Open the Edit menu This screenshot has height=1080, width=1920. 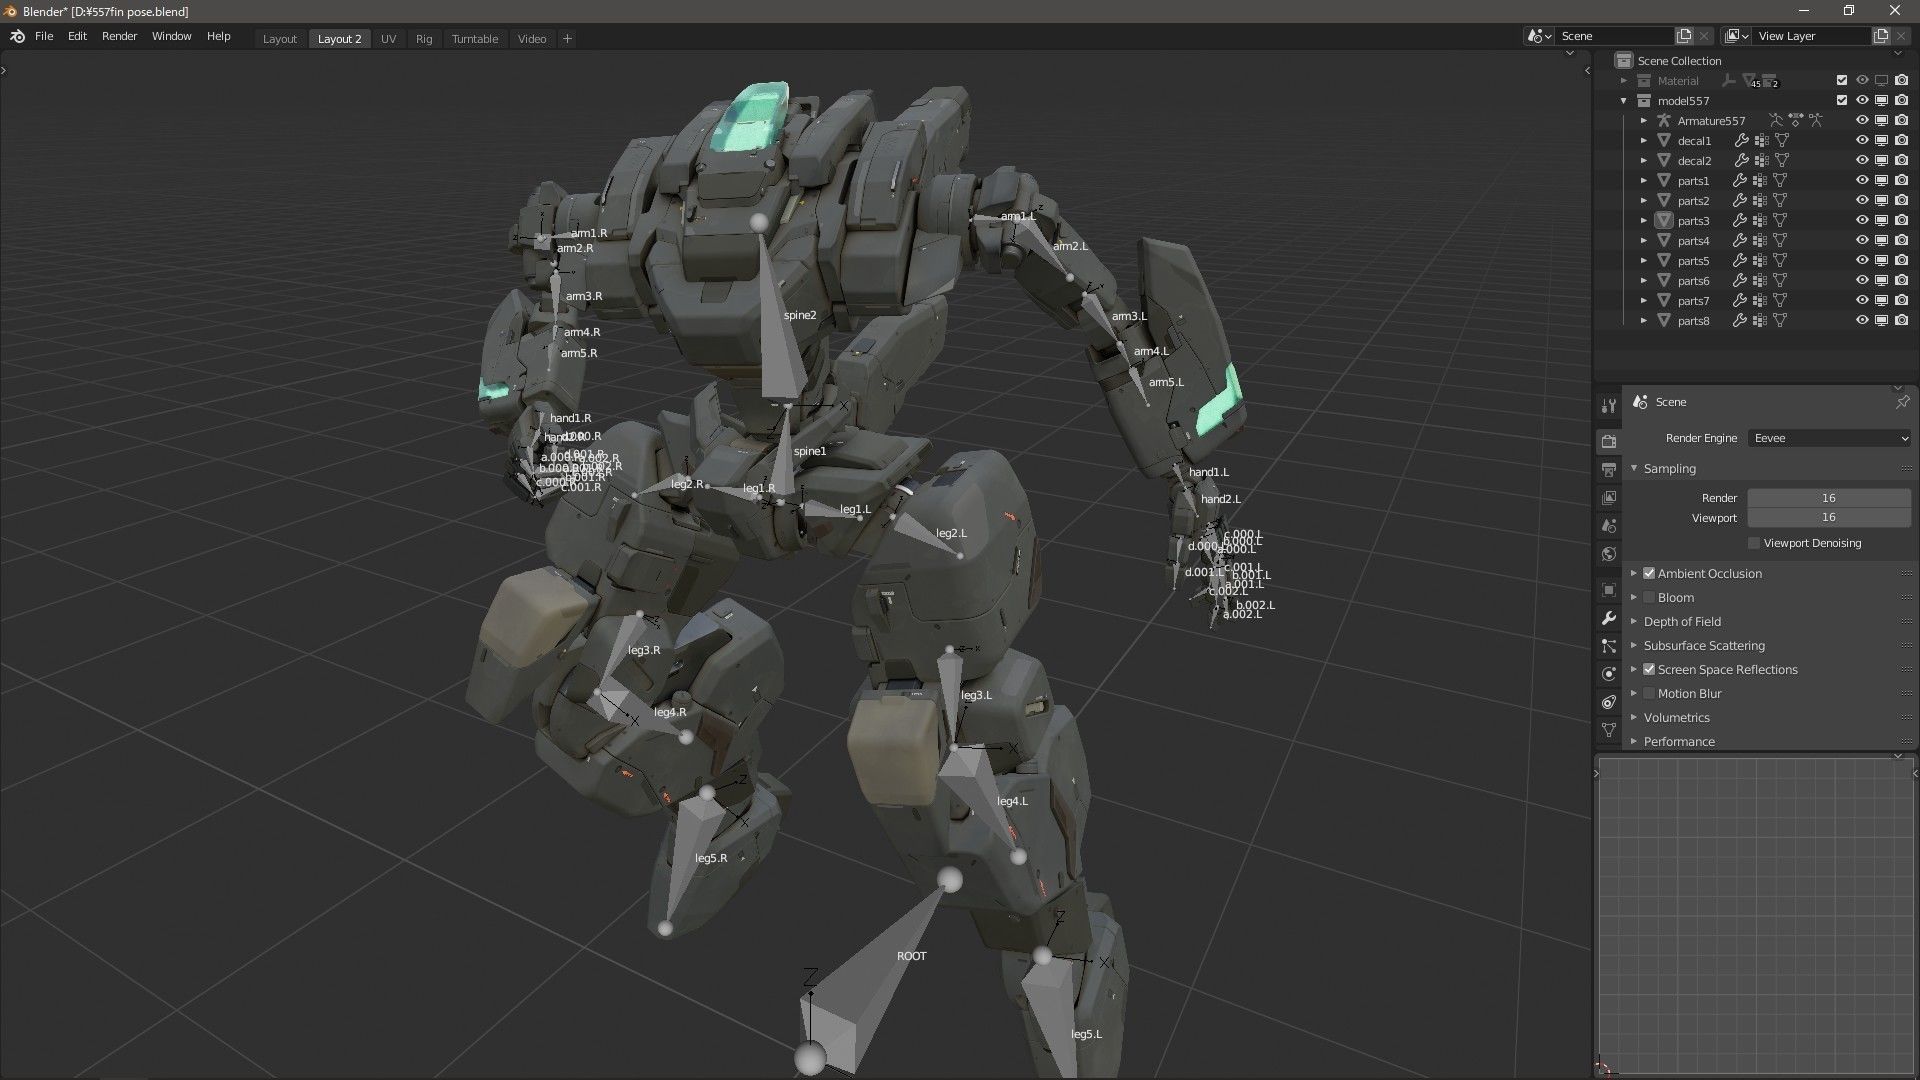tap(77, 36)
